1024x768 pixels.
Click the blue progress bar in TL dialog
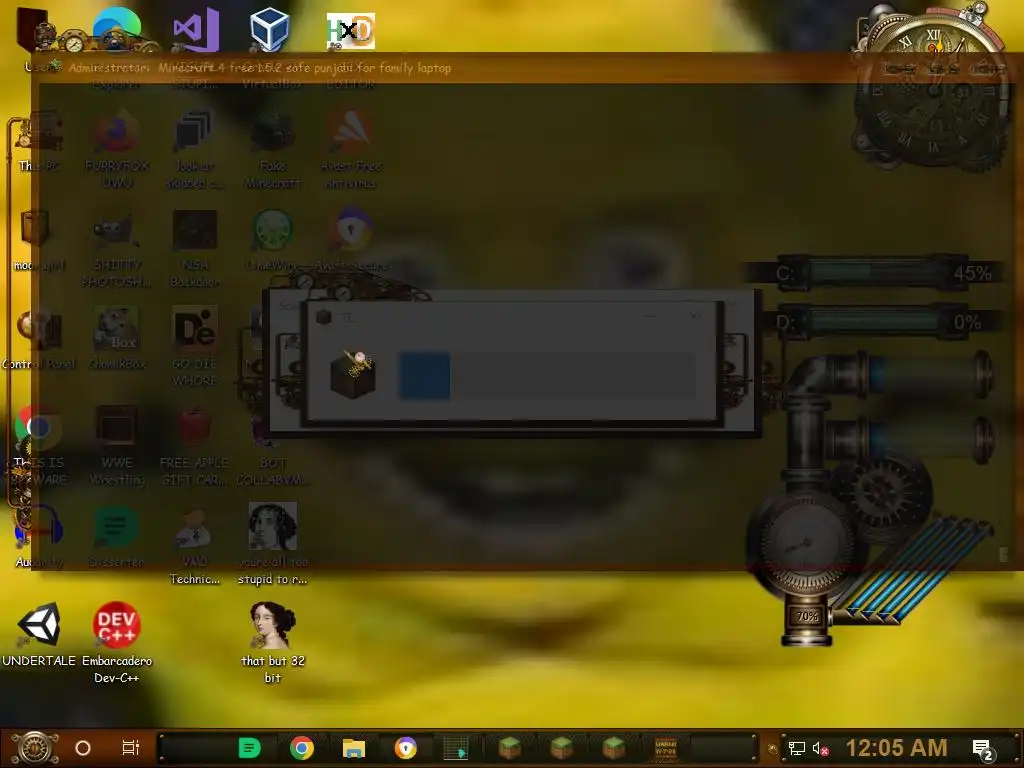[x=424, y=376]
